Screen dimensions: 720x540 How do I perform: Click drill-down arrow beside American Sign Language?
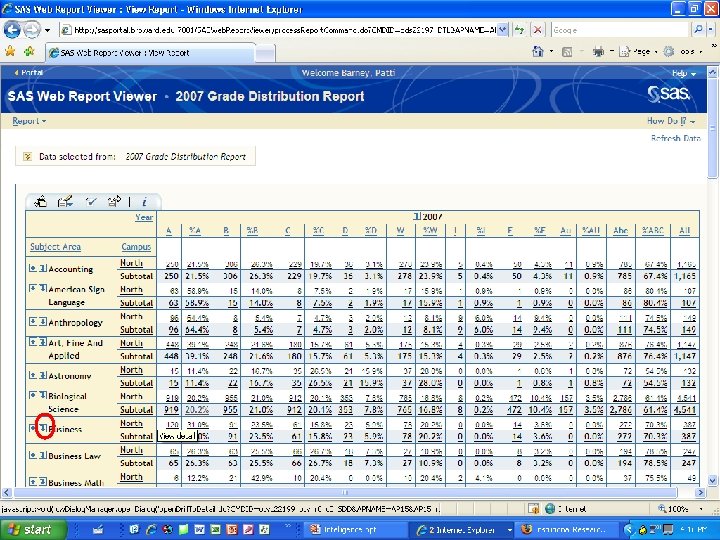click(42, 288)
